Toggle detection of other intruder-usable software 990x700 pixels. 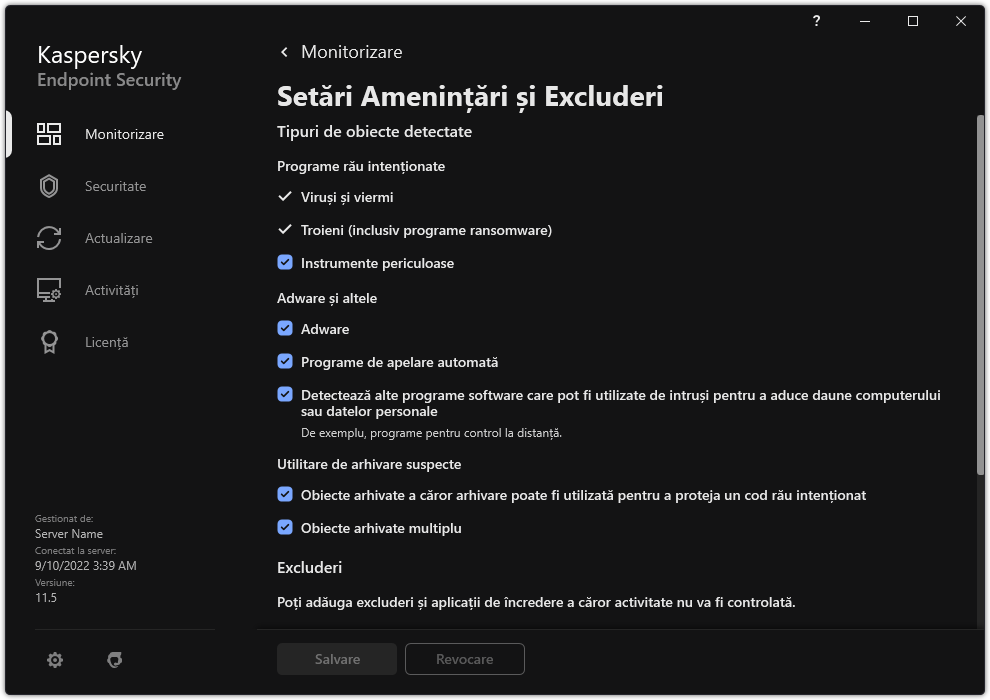click(x=285, y=395)
